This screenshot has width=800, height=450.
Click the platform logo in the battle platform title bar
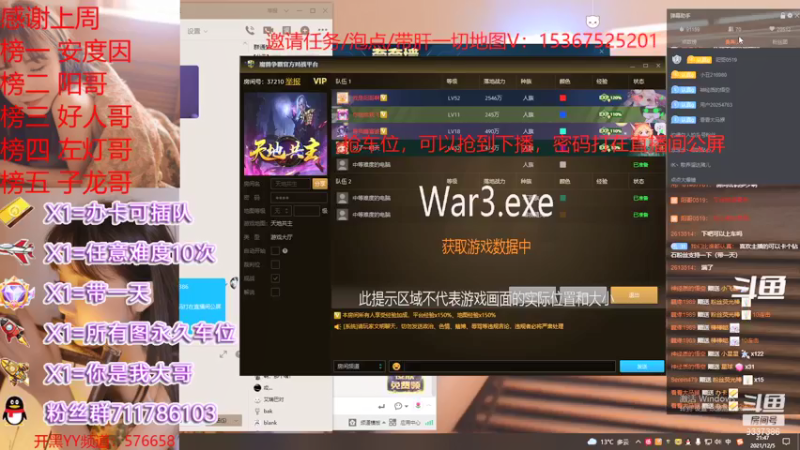251,64
